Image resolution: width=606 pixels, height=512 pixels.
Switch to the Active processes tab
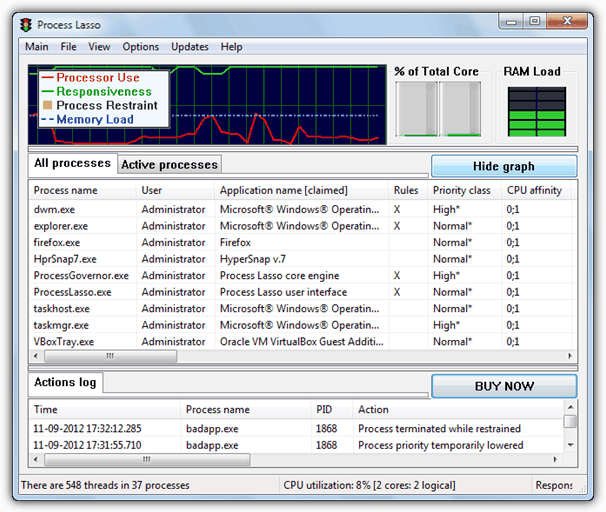(x=169, y=164)
